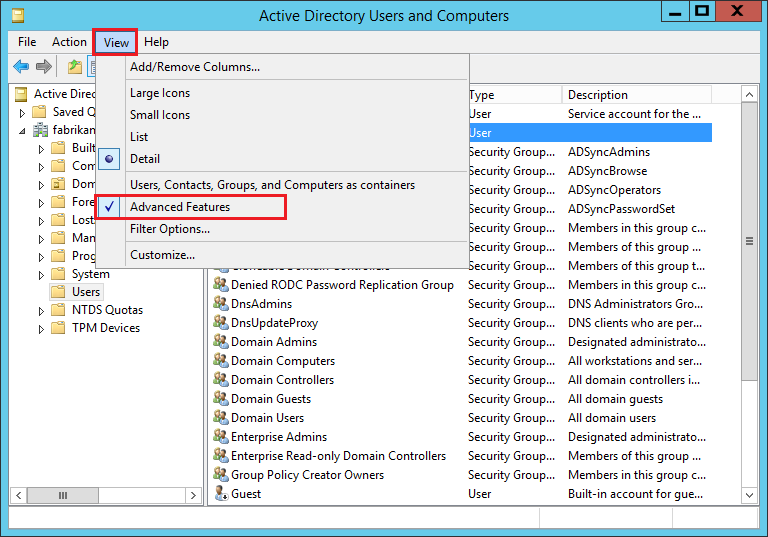This screenshot has height=537, width=768.
Task: Choose Filter Options... from View menu
Action: (x=282, y=229)
